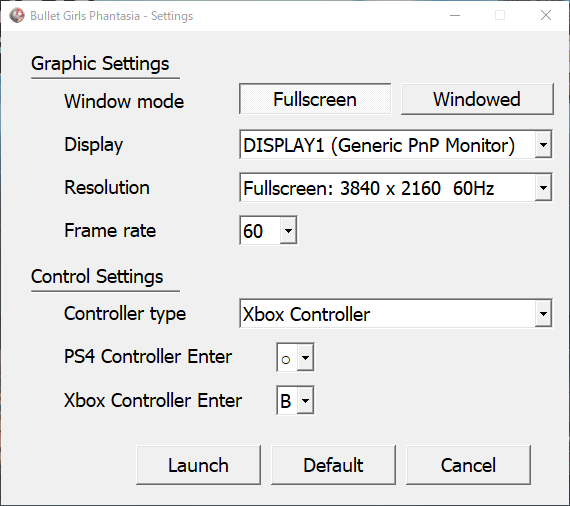Screen dimensions: 570x506
Task: Click the Bullet Girls Phantasia title bar icon
Action: pos(17,16)
